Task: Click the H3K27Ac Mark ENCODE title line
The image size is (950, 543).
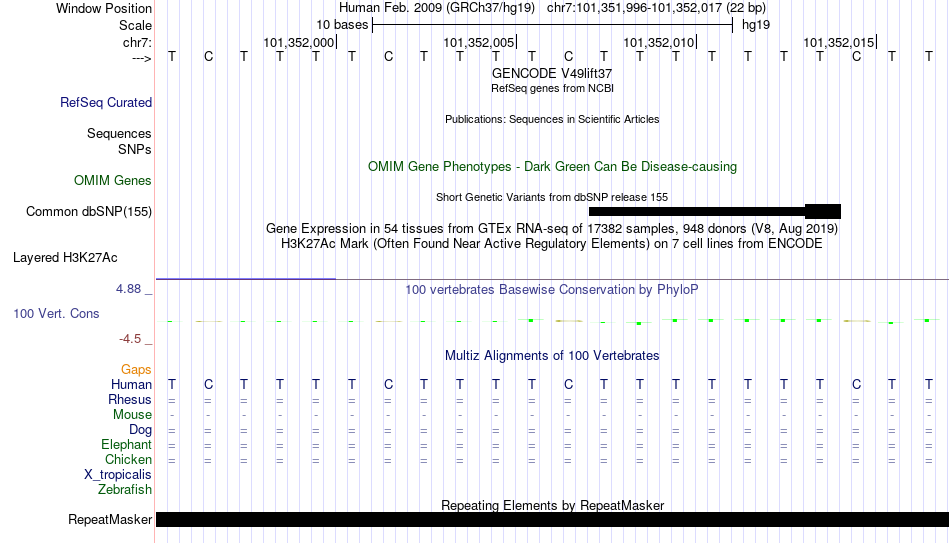Action: [552, 244]
